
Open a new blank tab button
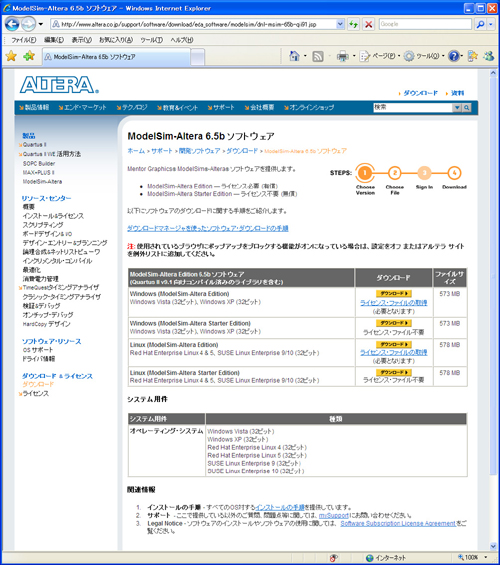point(197,57)
